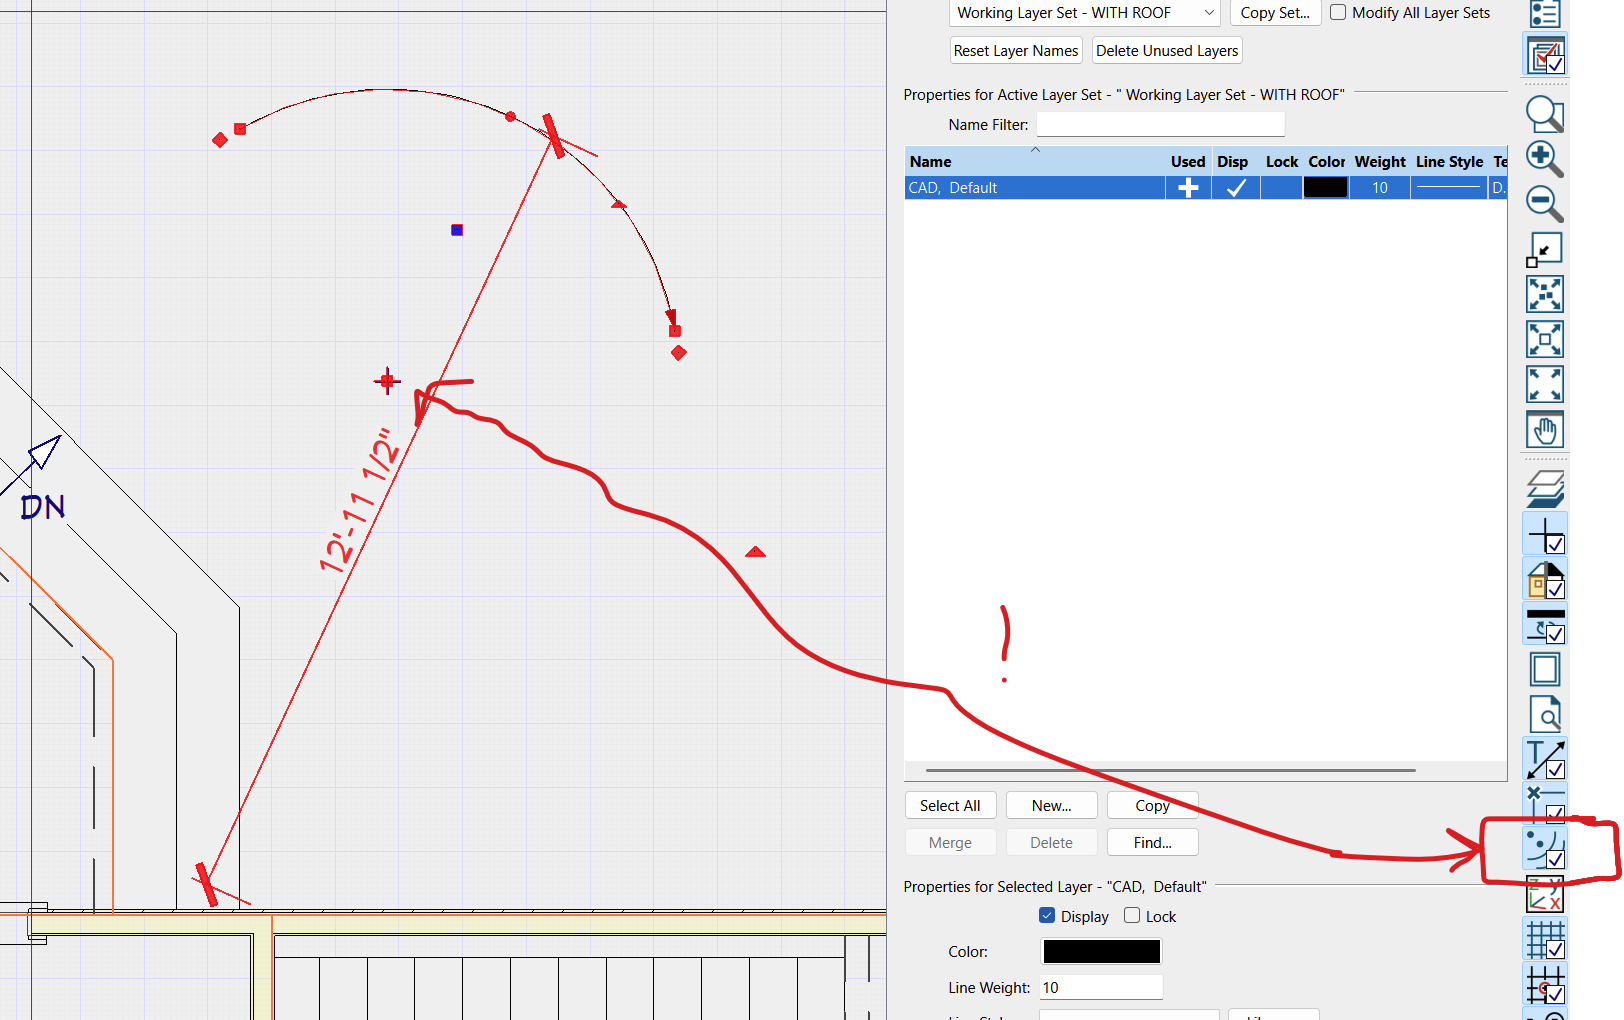Toggle the temporary dimensions T-arrow icon

pos(1544,759)
